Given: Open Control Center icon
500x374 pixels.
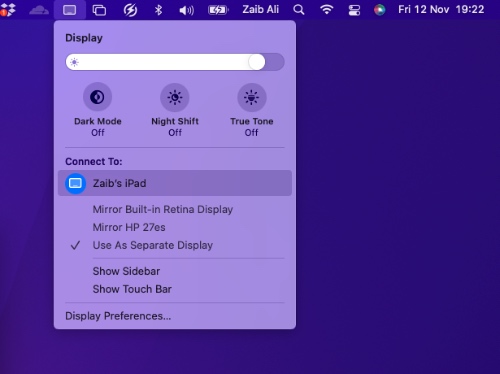Looking at the screenshot, I should [x=354, y=10].
